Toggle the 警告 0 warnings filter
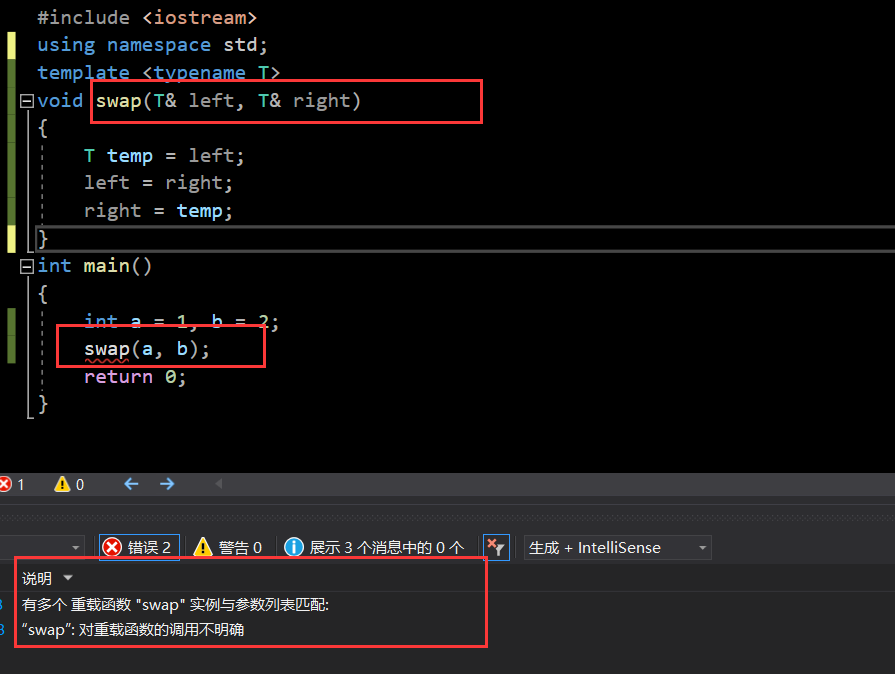895x674 pixels. click(x=228, y=547)
